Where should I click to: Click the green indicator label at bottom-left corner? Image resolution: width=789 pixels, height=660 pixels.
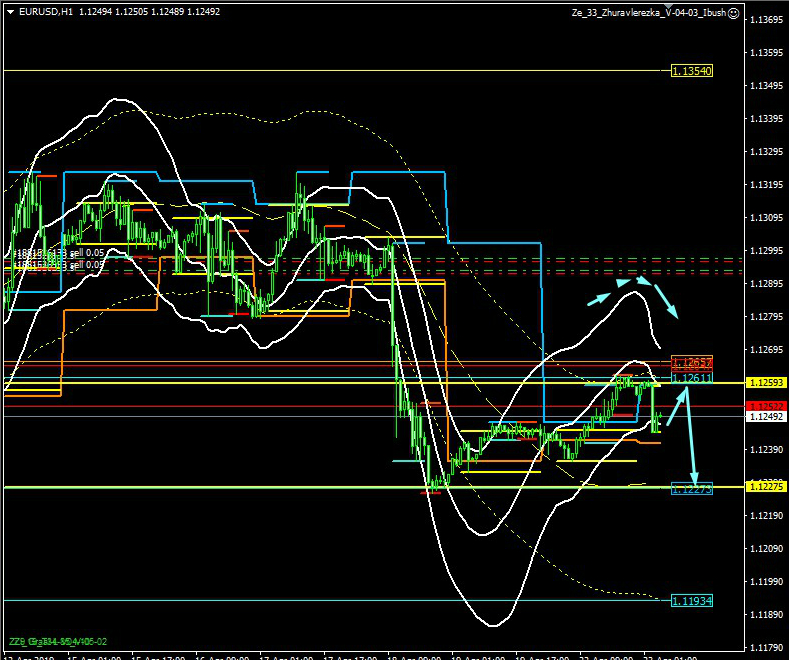pyautogui.click(x=58, y=641)
